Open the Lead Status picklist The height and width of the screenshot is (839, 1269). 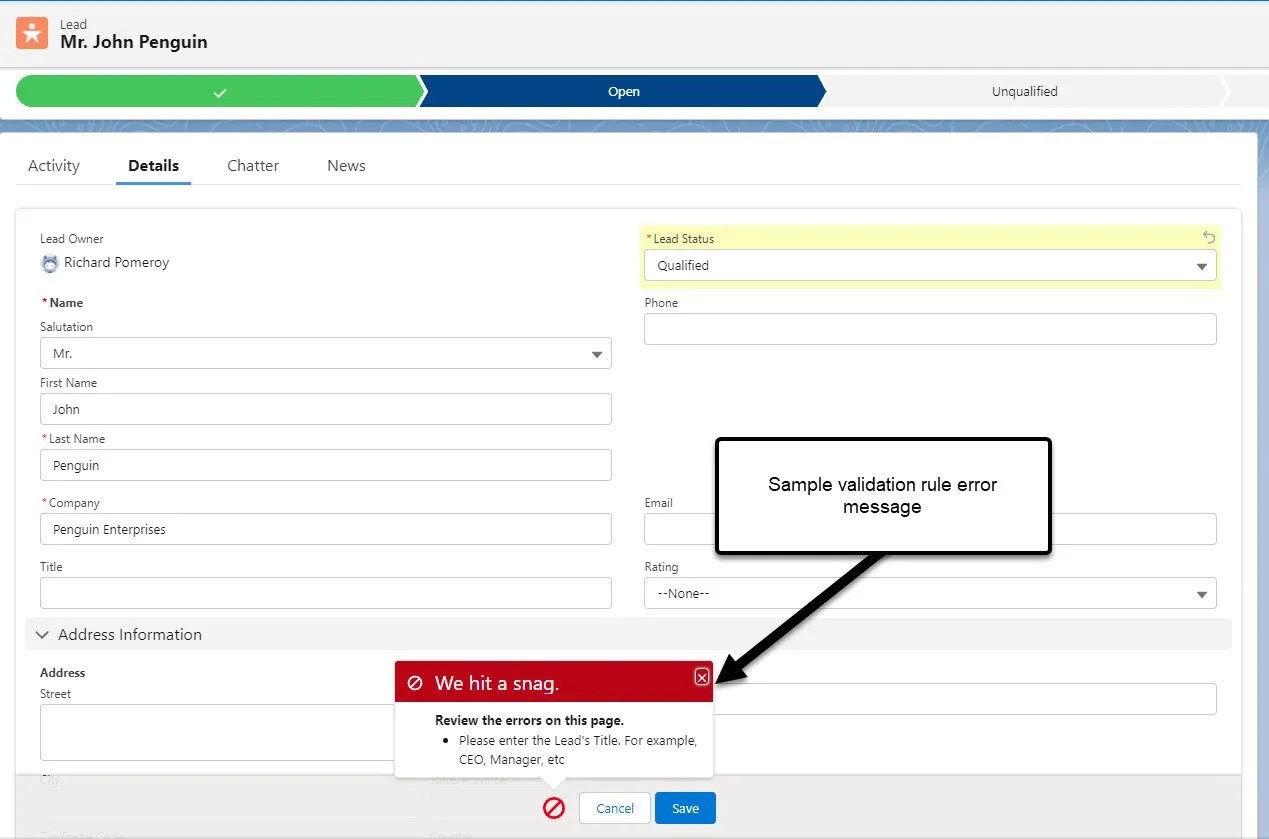pyautogui.click(x=1202, y=265)
